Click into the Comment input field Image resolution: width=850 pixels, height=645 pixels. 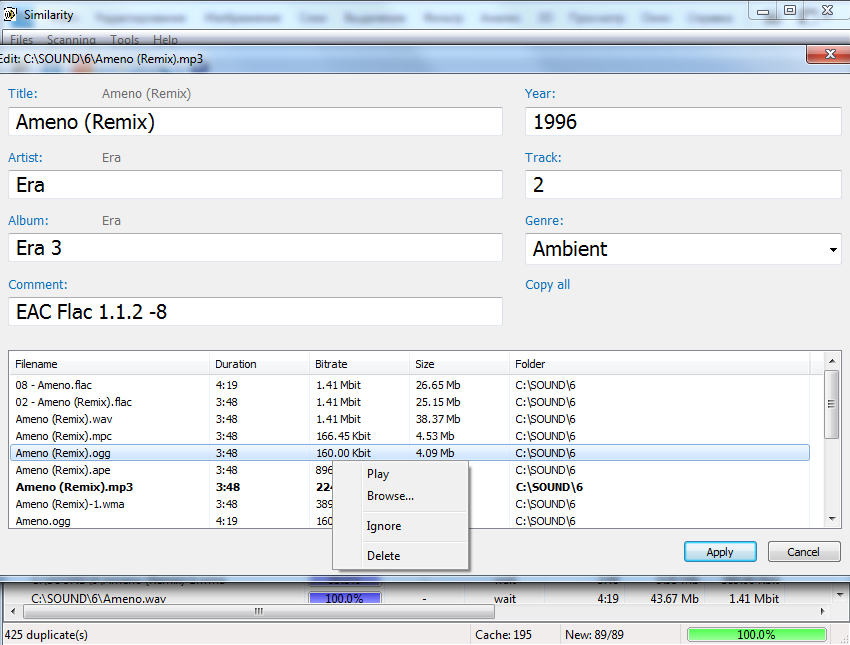[255, 312]
